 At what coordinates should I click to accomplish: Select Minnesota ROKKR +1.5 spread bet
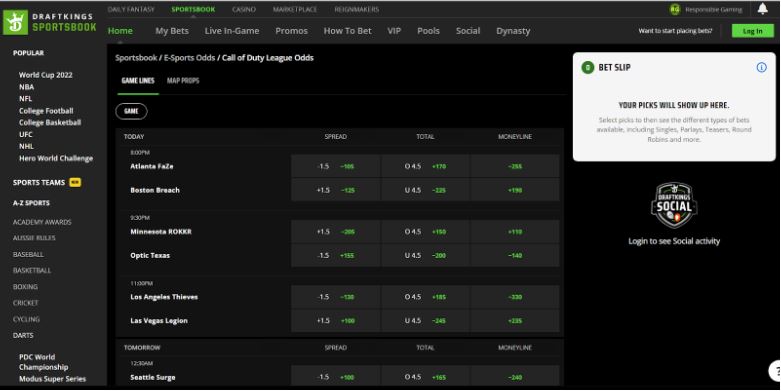point(336,232)
